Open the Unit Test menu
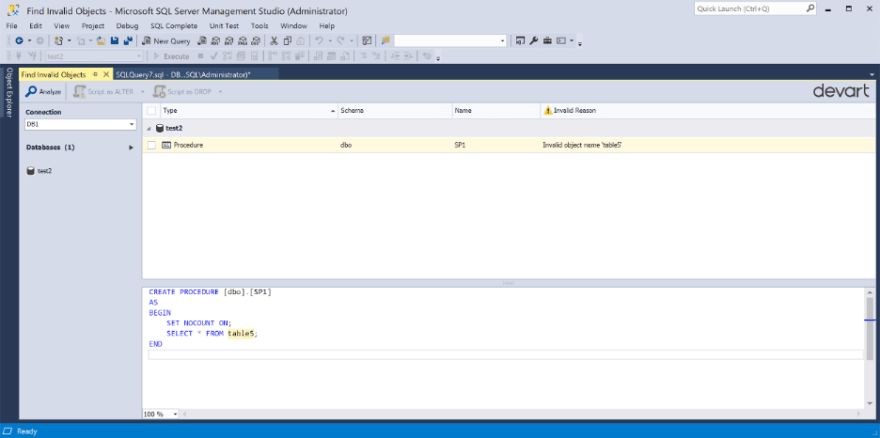This screenshot has height=438, width=880. (224, 26)
